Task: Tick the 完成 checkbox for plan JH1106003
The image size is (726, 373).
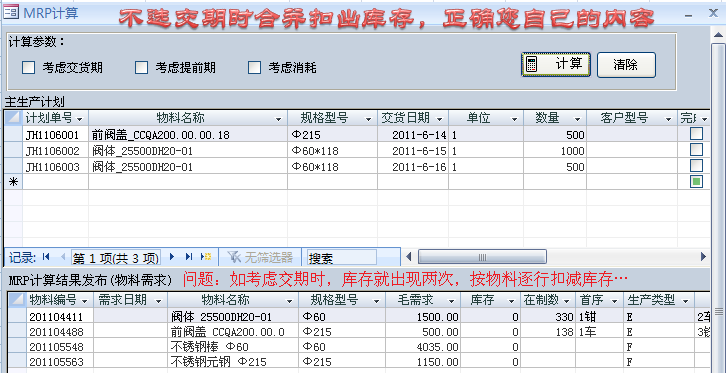Action: coord(696,166)
